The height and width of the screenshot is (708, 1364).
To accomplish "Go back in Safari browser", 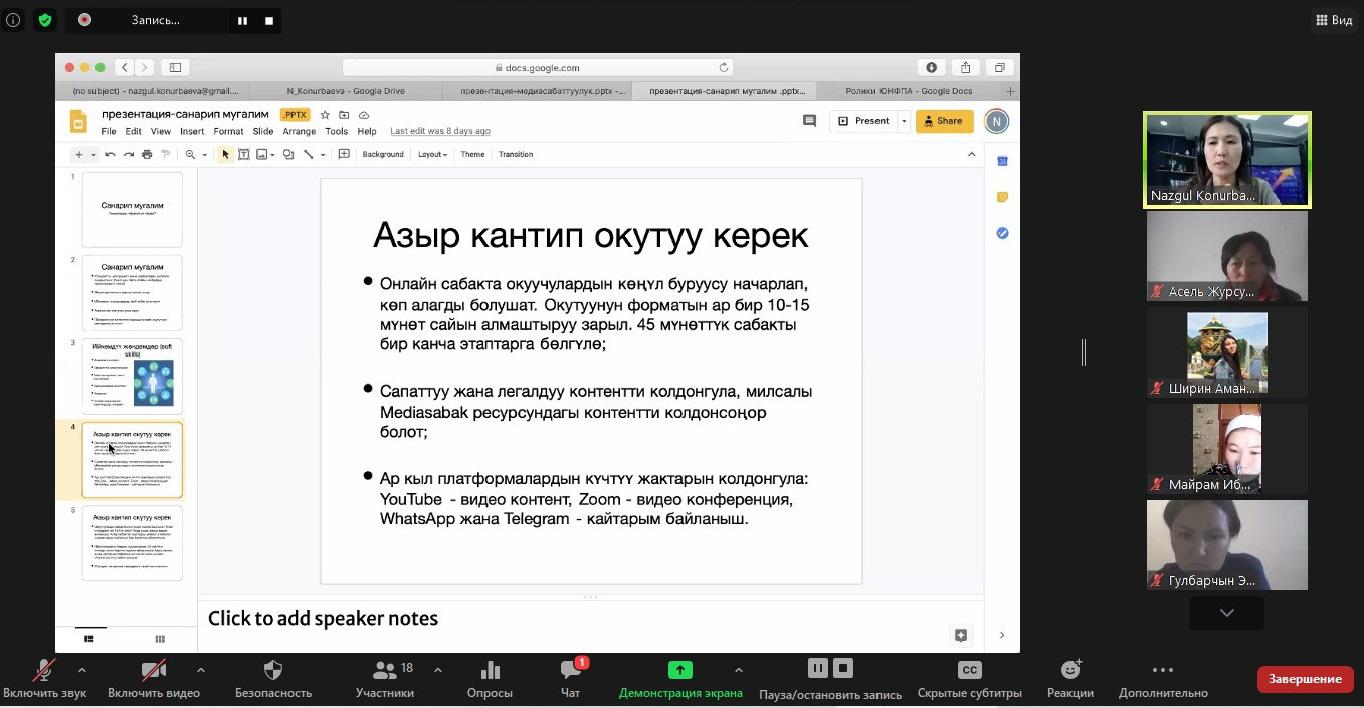I will 124,67.
